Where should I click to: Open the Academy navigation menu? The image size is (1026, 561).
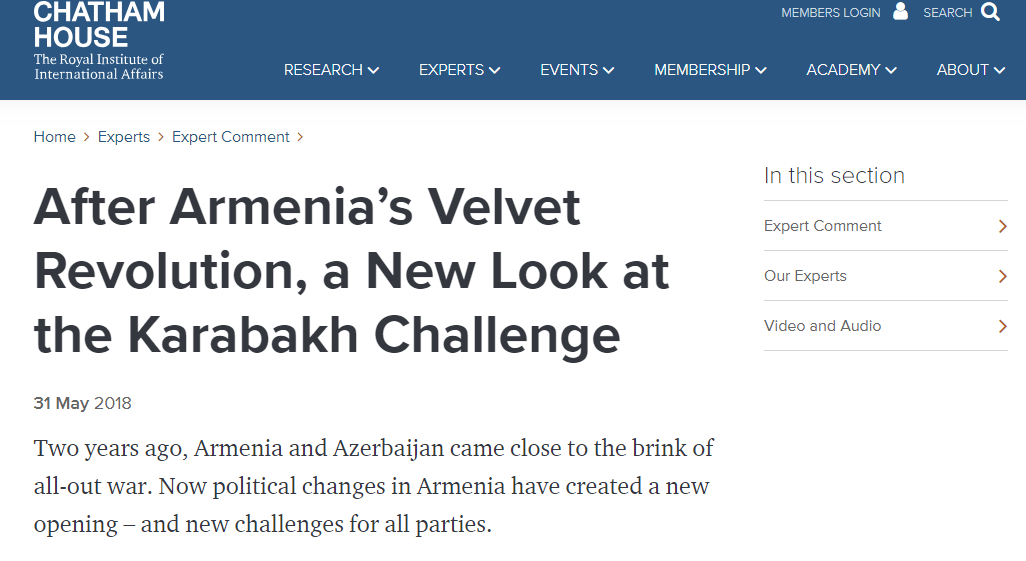click(851, 70)
